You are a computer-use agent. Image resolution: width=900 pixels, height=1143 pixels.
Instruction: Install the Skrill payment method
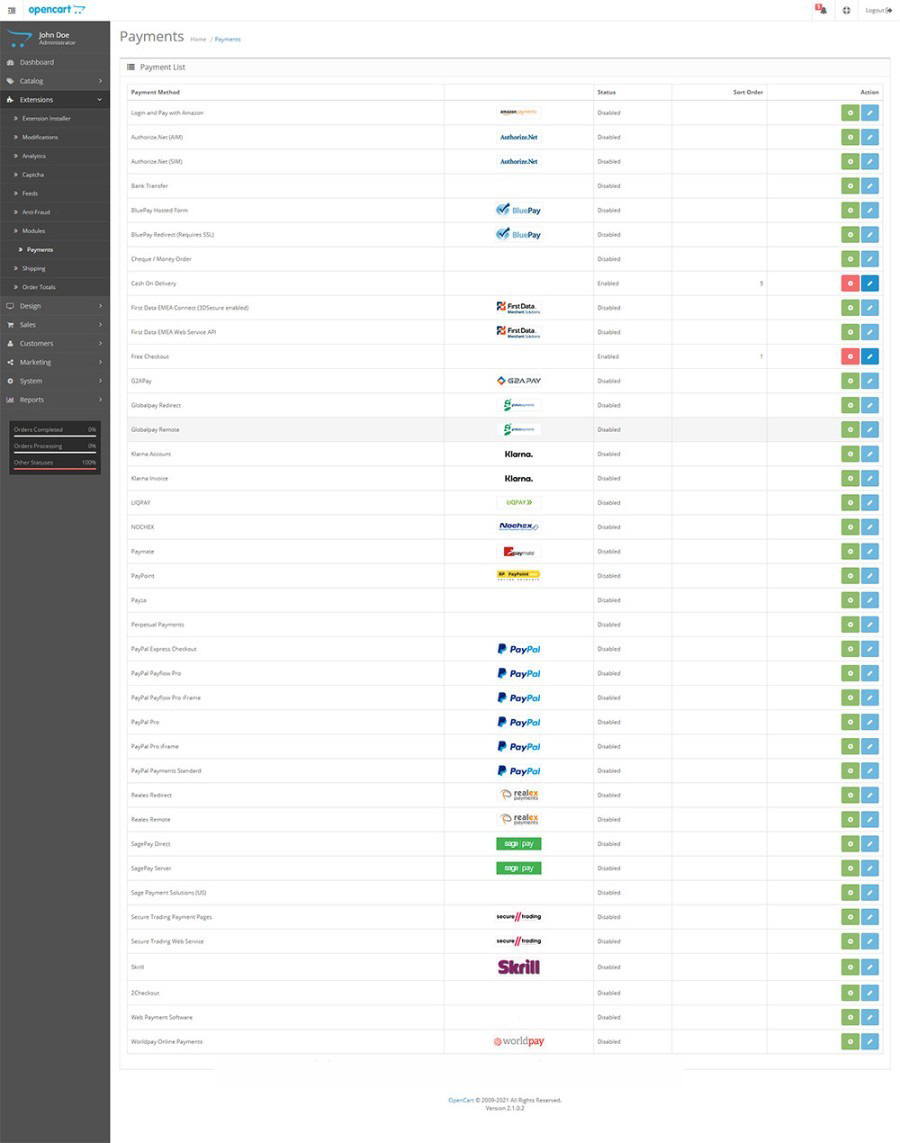[x=850, y=967]
